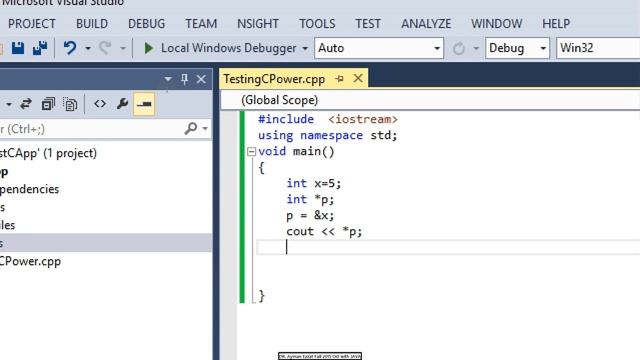Click the View Code icon

point(100,104)
